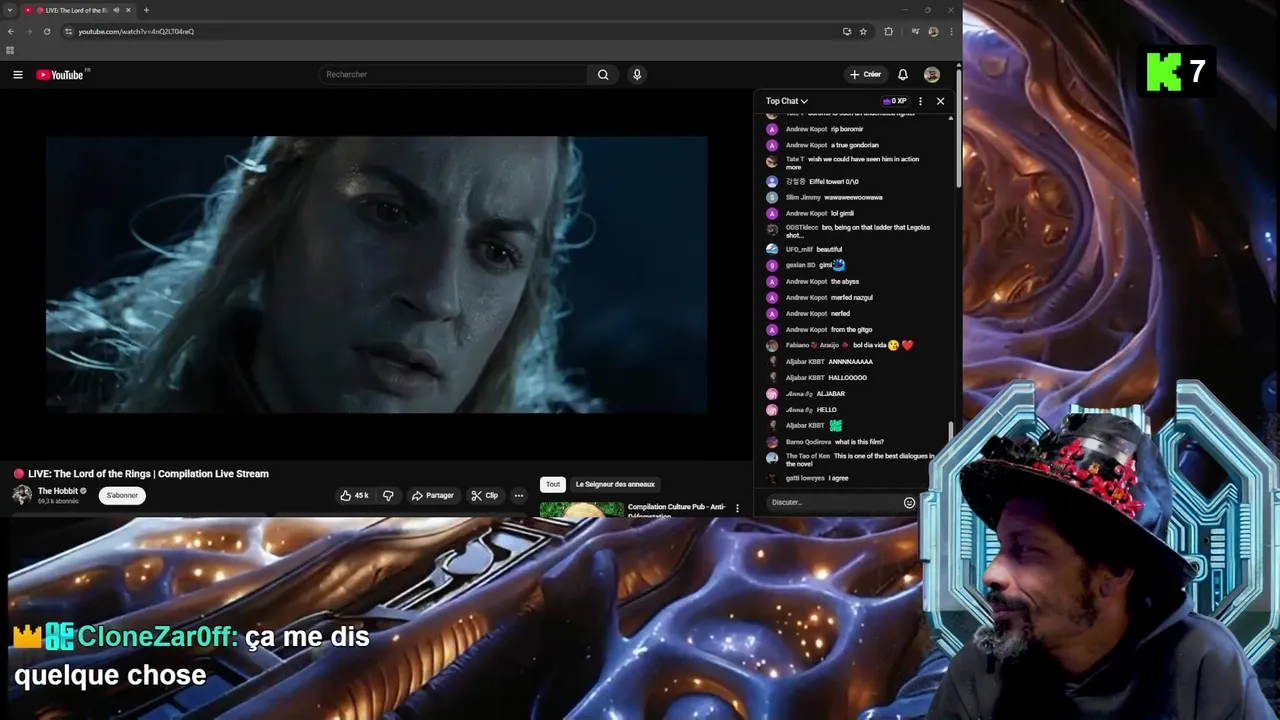The width and height of the screenshot is (1280, 720).
Task: Reload the browser page
Action: 46,31
